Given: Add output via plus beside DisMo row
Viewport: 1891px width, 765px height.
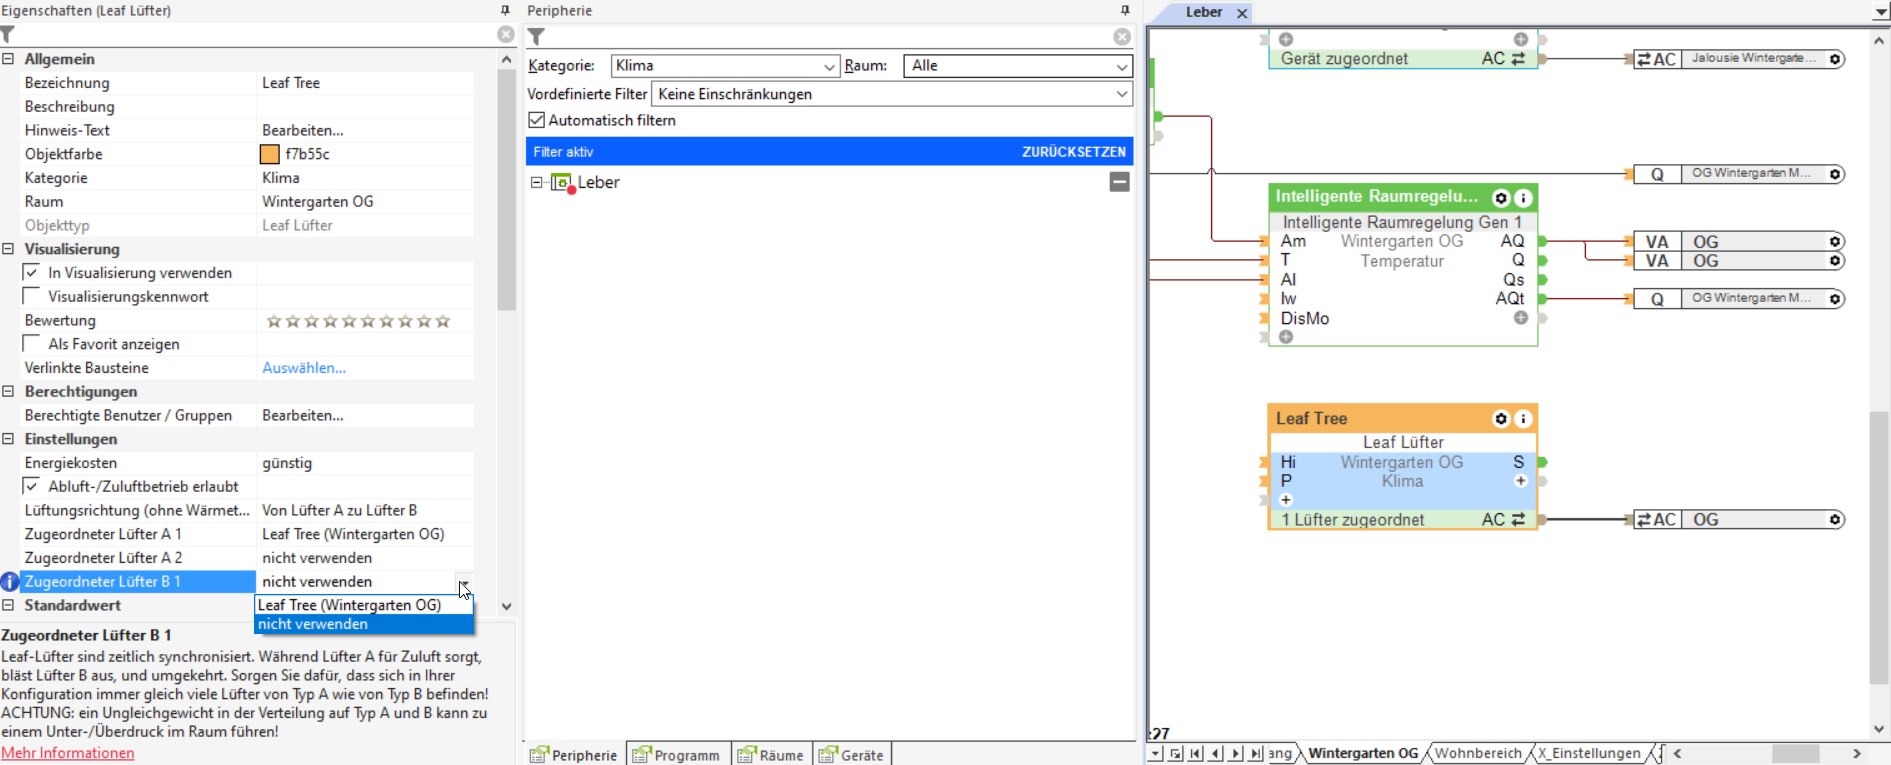Looking at the screenshot, I should [x=1521, y=318].
